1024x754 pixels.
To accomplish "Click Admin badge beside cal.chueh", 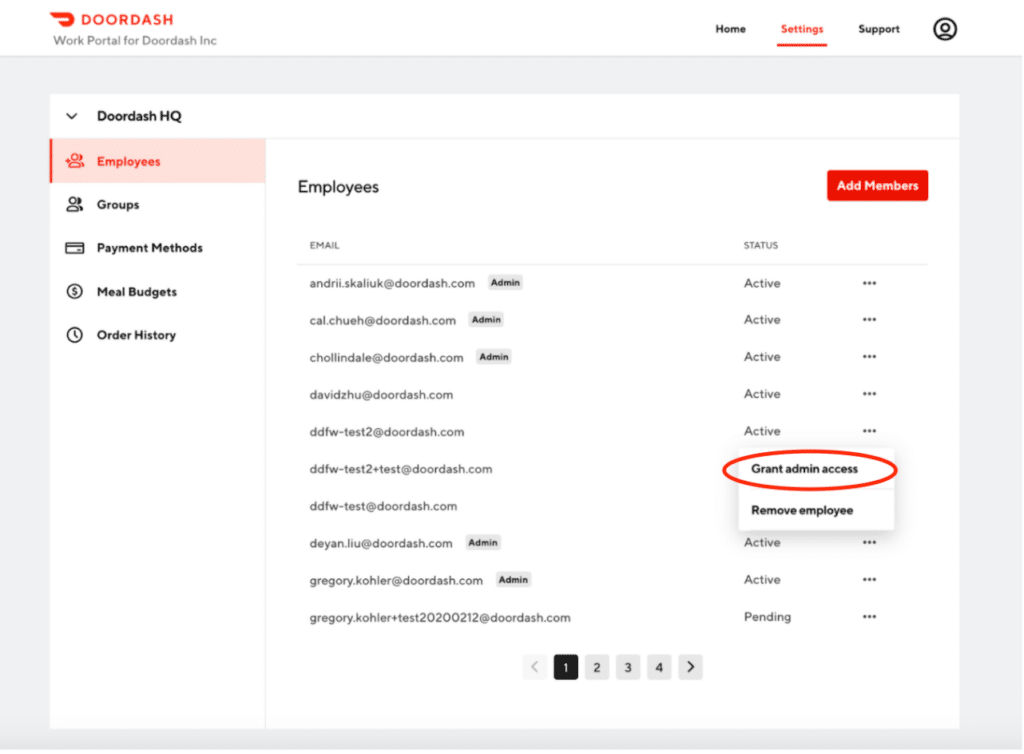I will tap(487, 320).
